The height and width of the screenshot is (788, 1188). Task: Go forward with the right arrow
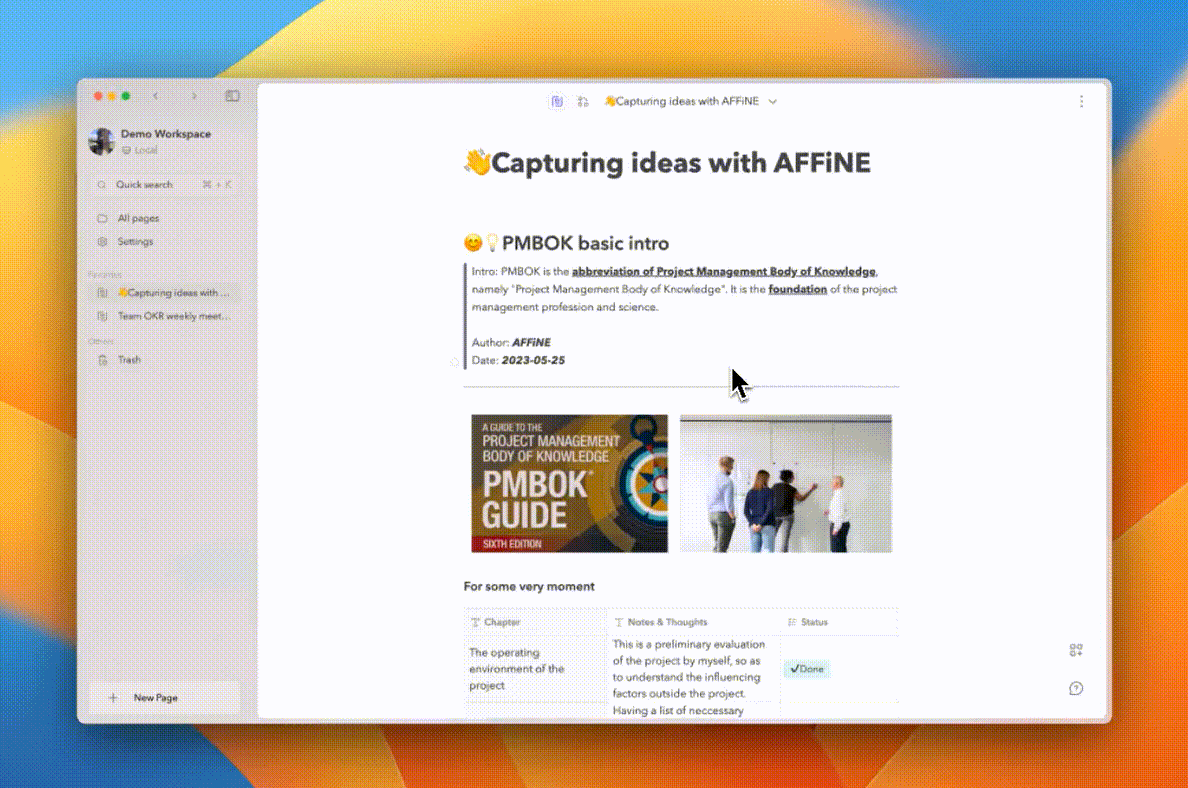[194, 96]
